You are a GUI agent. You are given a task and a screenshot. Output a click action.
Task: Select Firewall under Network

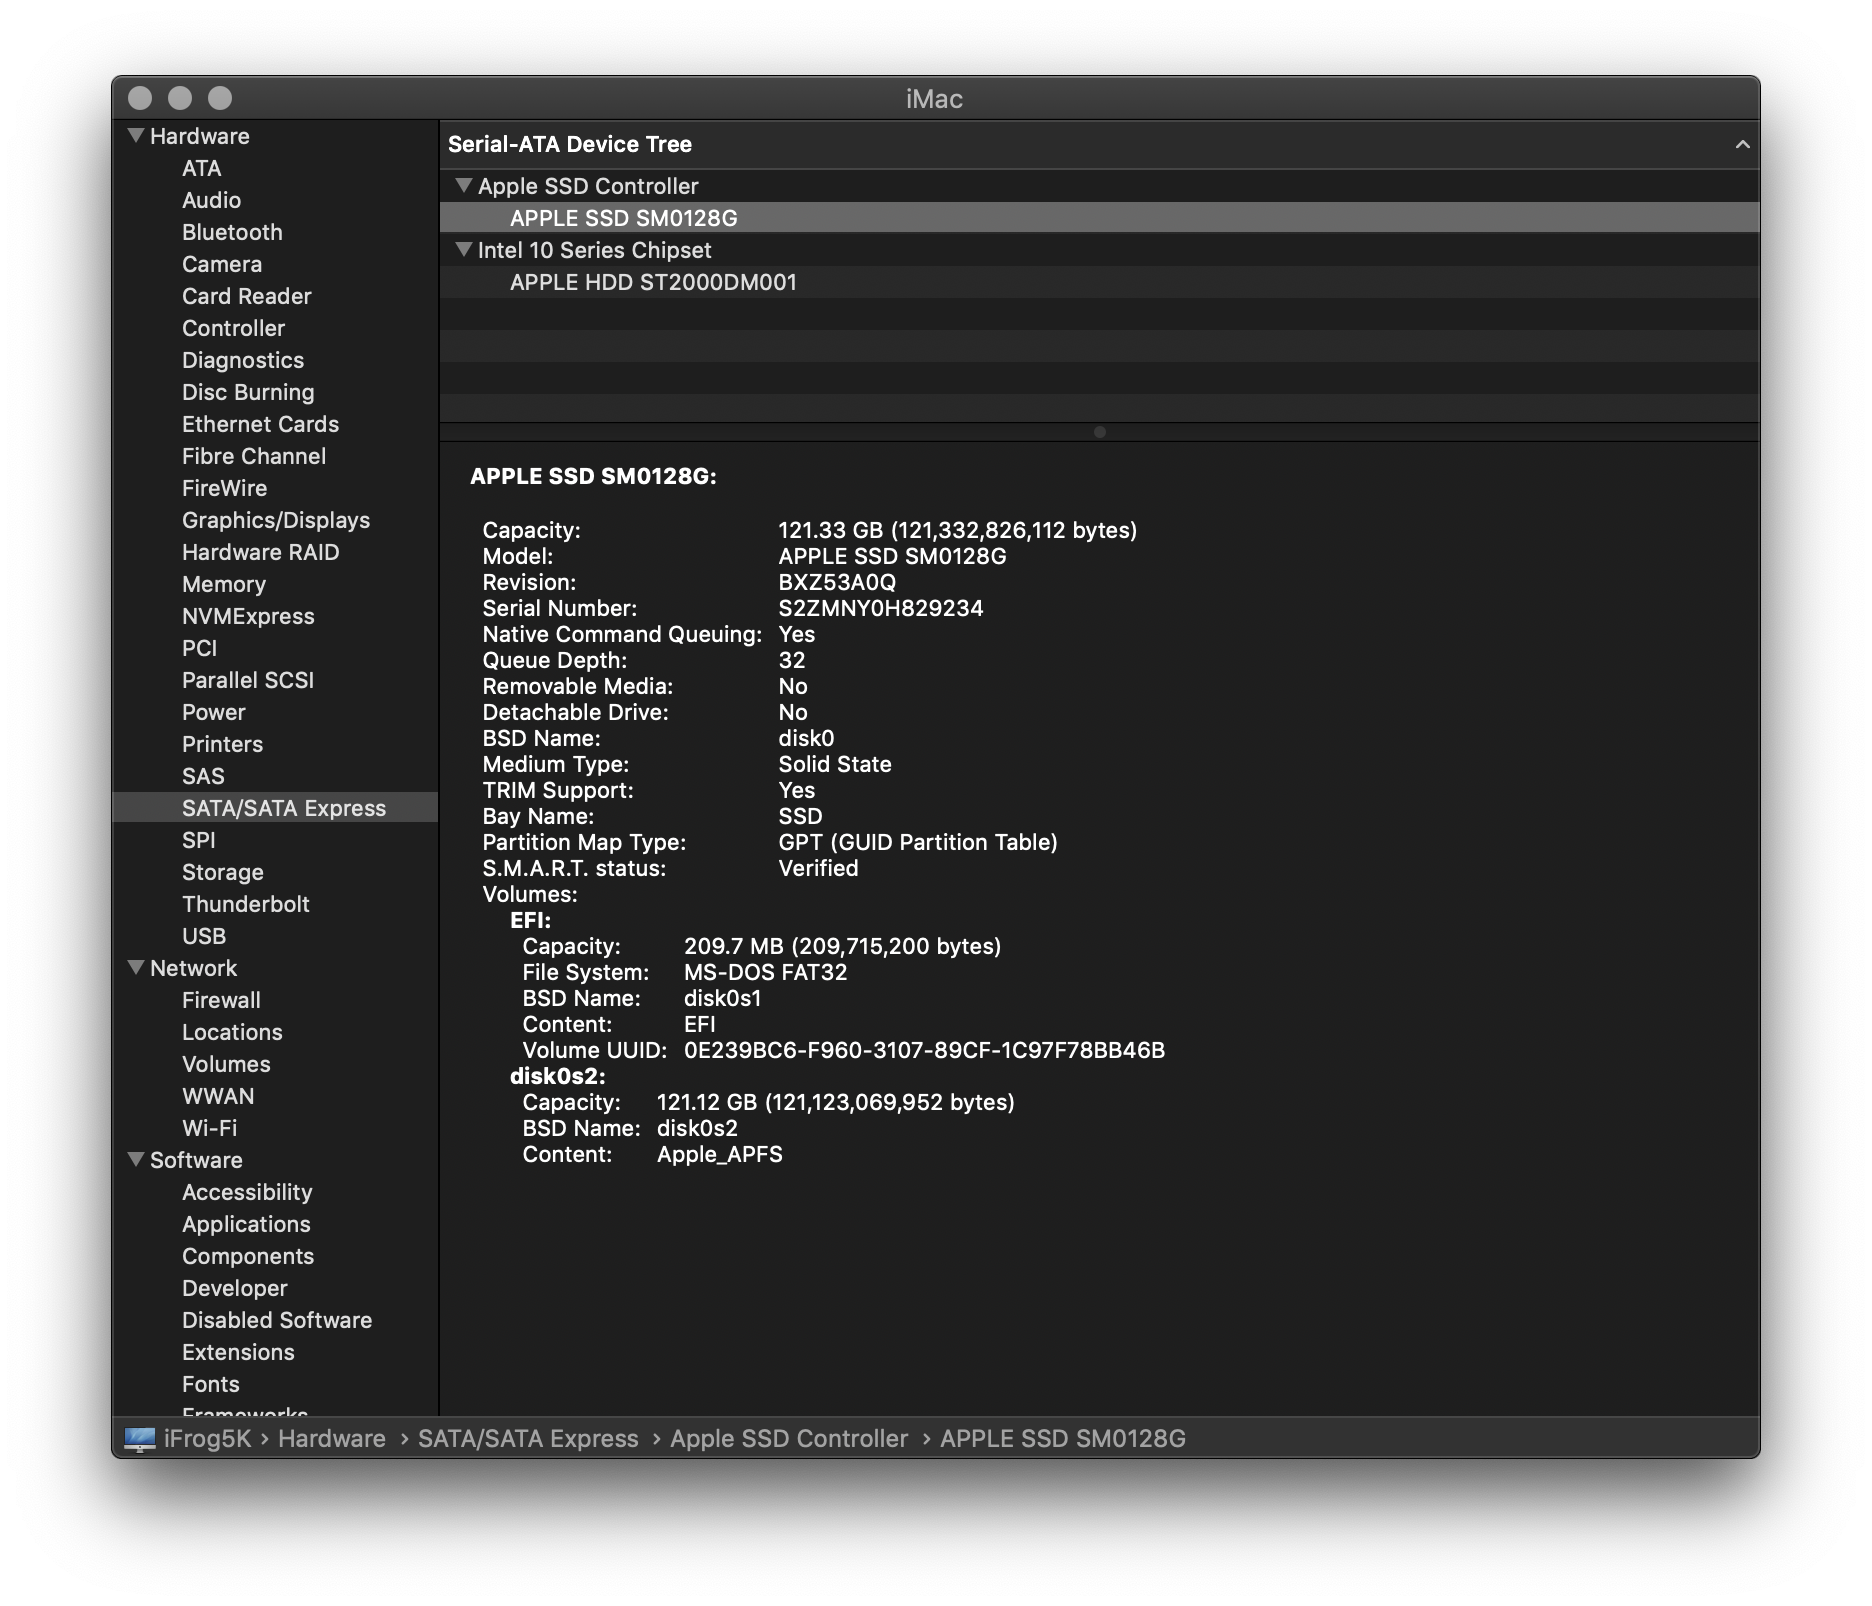pyautogui.click(x=221, y=1000)
